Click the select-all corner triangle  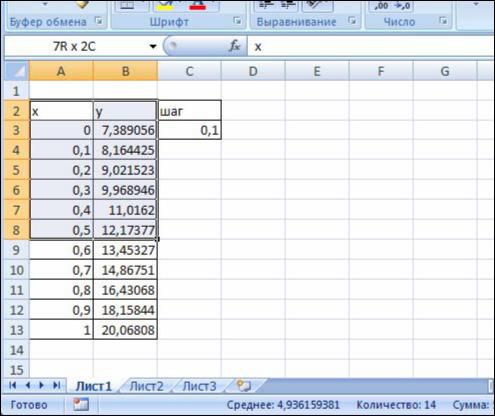[17, 71]
